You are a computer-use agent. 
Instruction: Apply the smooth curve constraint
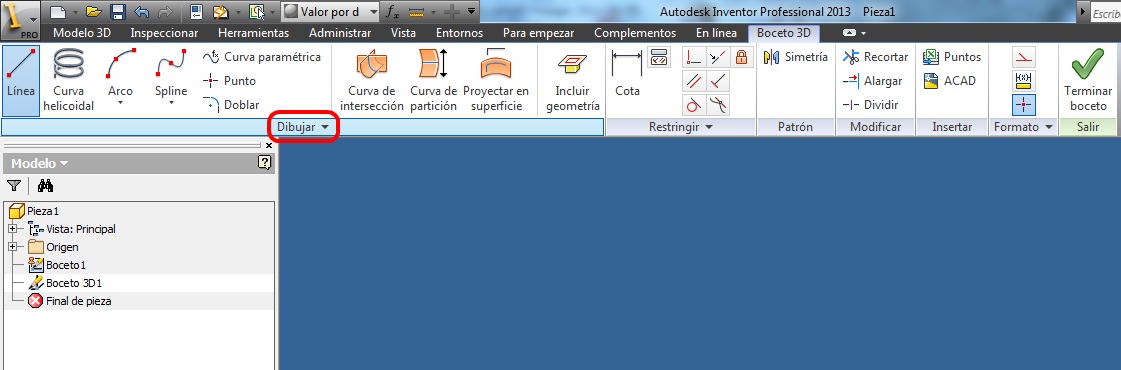point(717,105)
